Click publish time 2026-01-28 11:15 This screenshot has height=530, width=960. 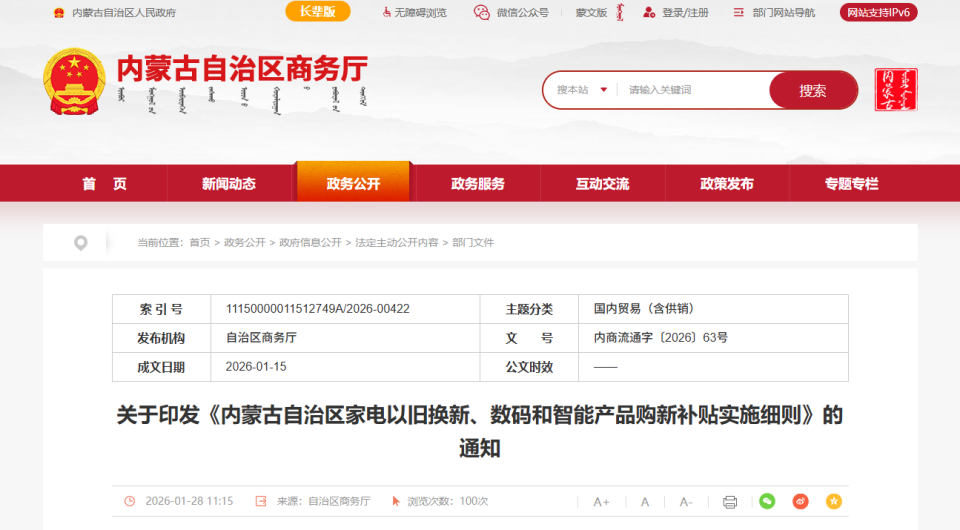[189, 501]
